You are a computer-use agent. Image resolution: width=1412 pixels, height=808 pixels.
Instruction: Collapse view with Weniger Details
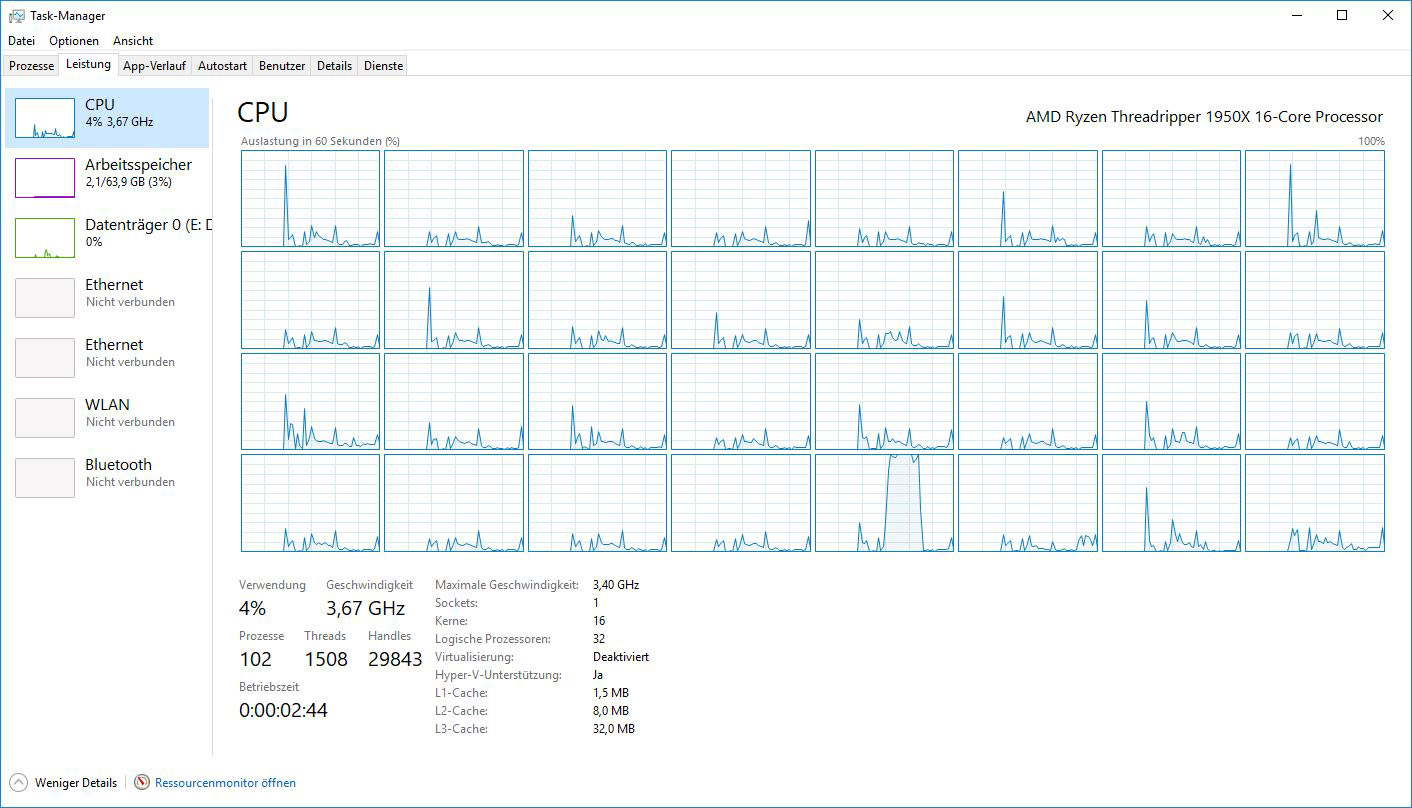point(63,783)
